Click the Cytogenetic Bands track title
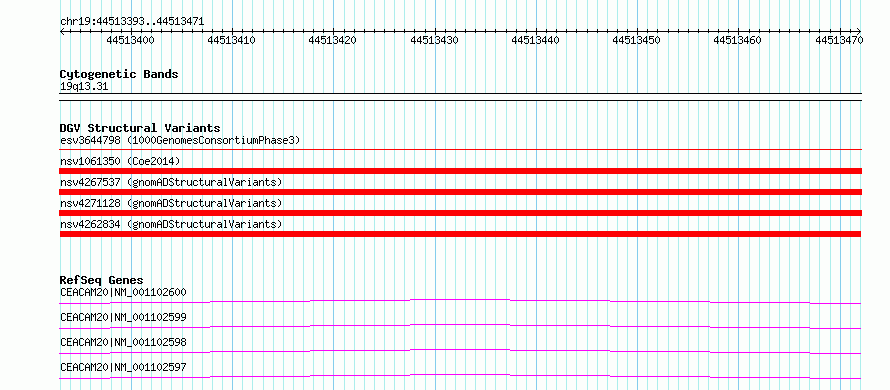Screen dimensions: 890x390 pos(119,74)
